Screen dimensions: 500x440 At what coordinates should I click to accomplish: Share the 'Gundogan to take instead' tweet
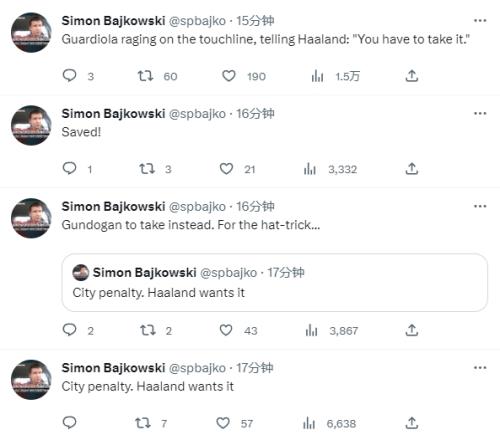[412, 330]
